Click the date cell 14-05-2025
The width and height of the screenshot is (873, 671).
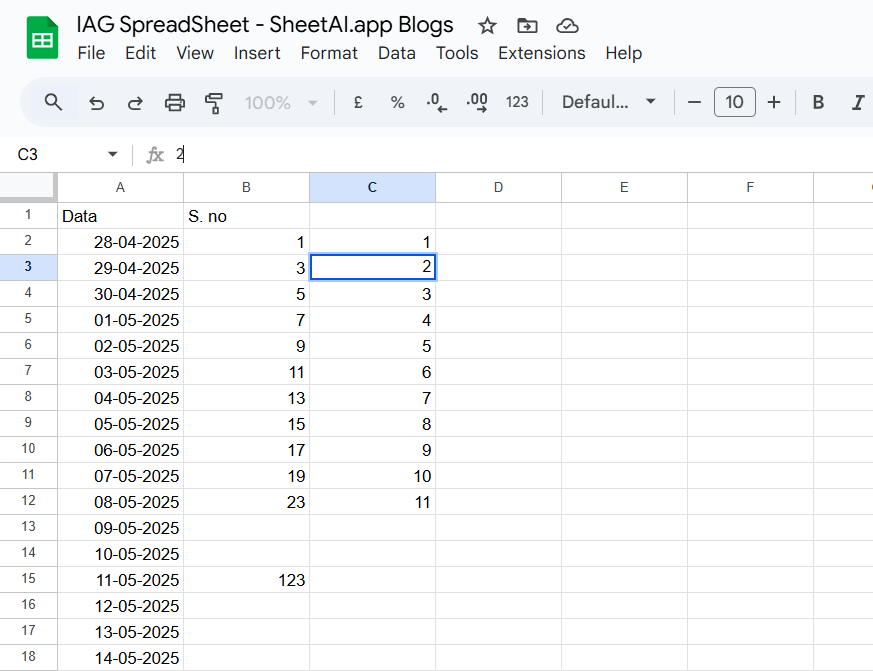[120, 658]
